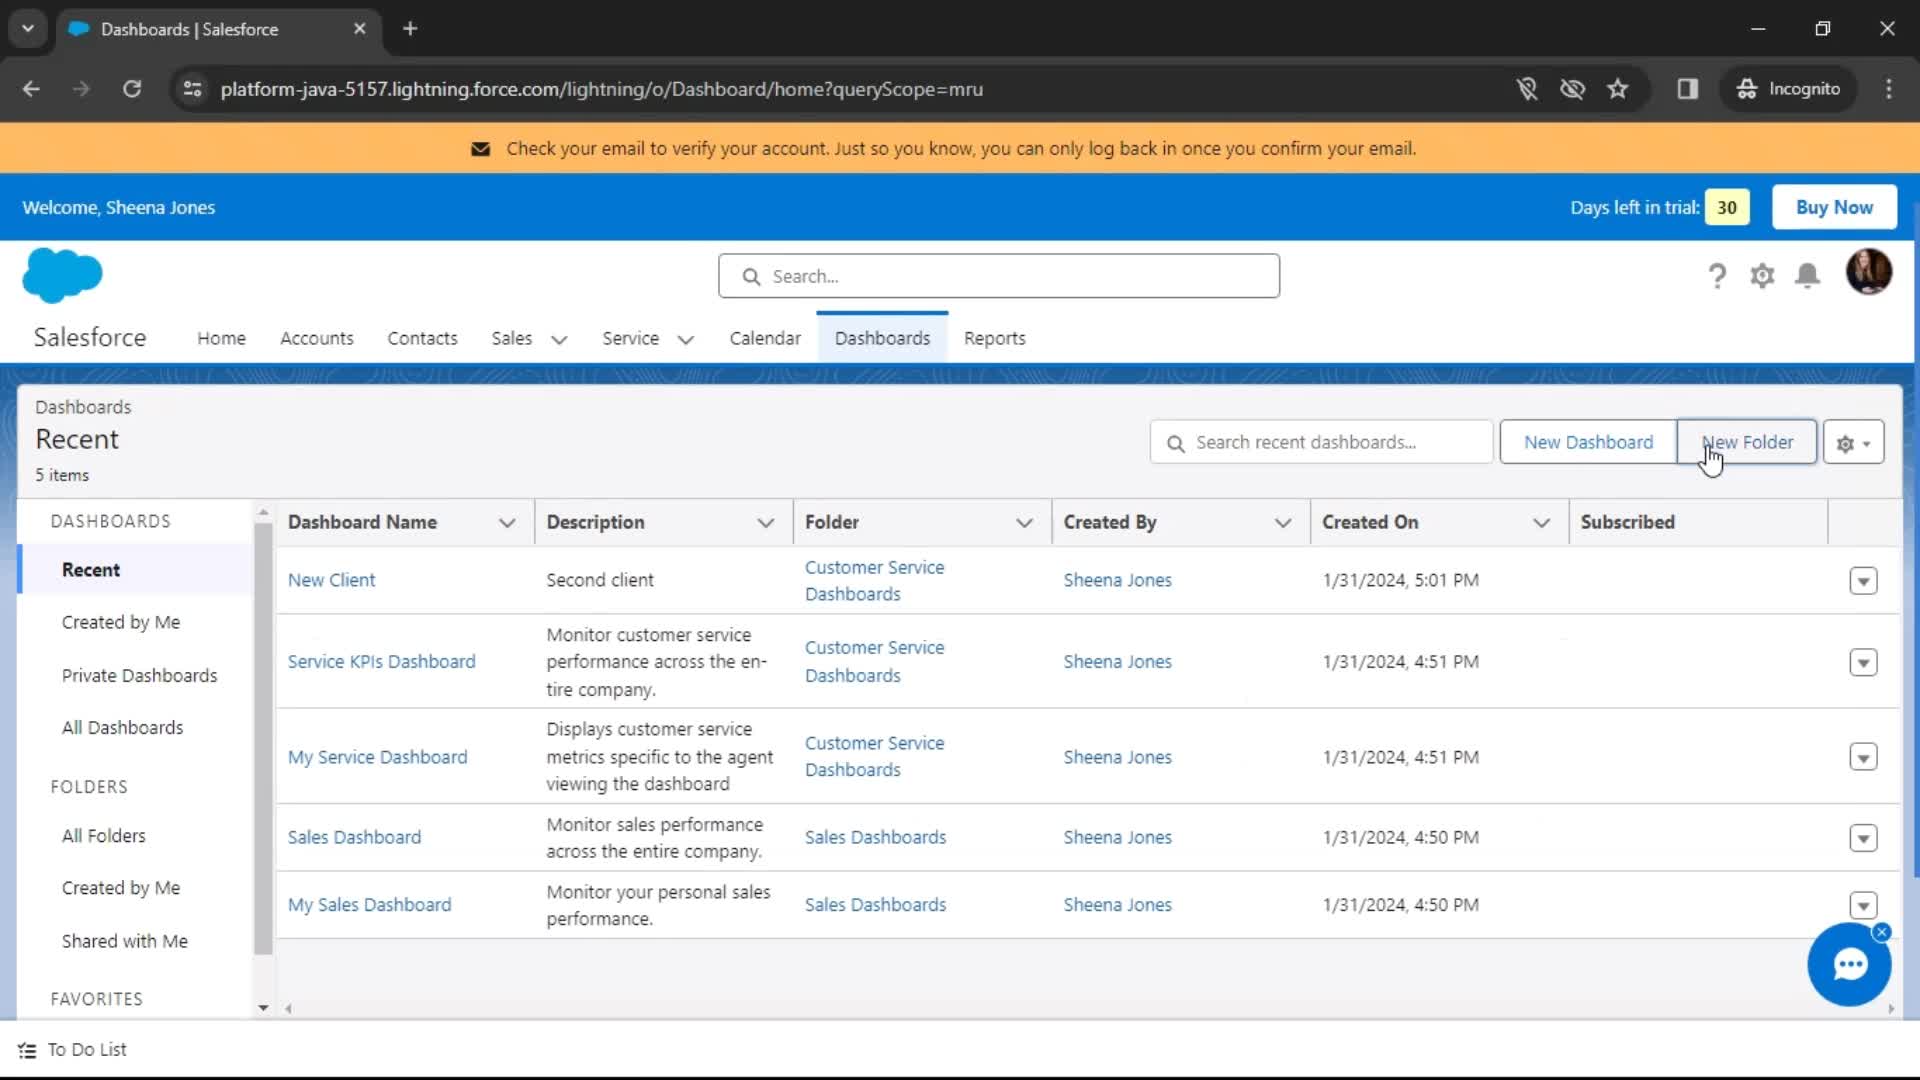This screenshot has height=1080, width=1920.
Task: Select Private Dashboards in sidebar
Action: point(139,675)
